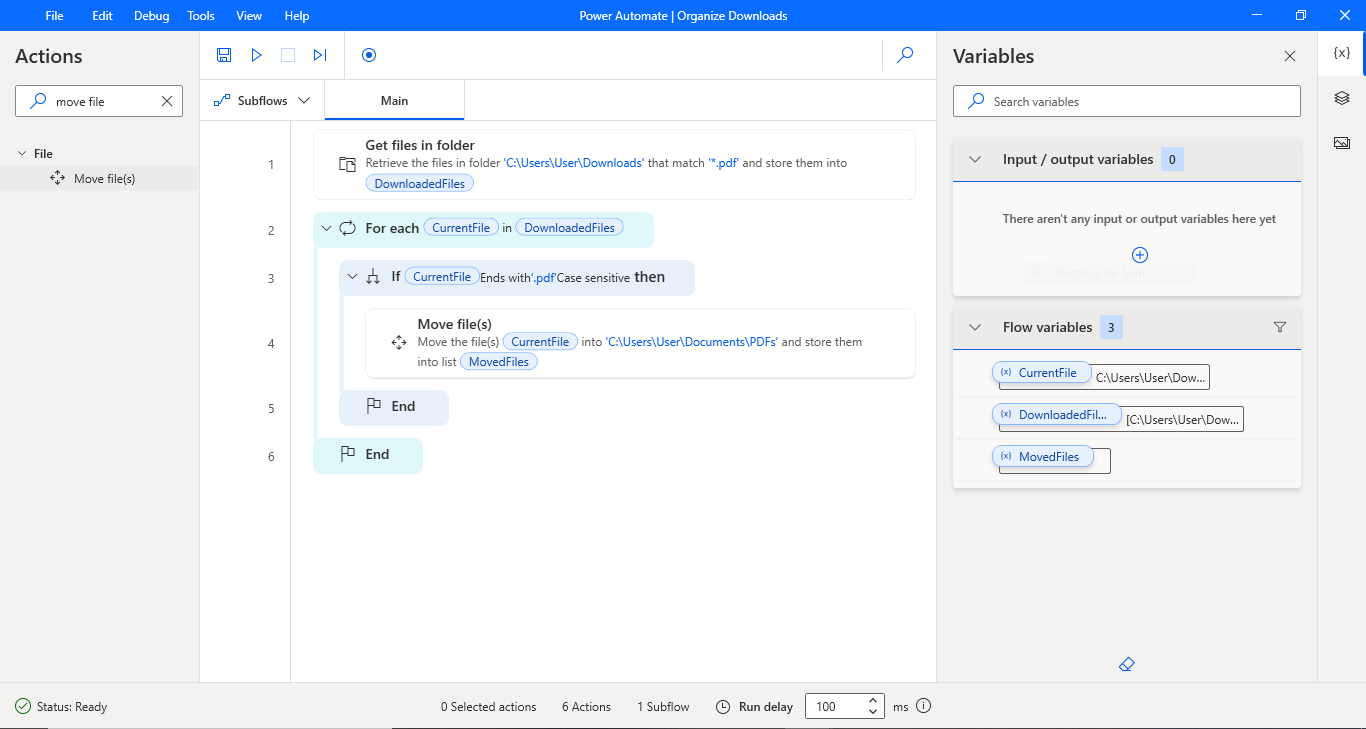Clear the actions search with X
Viewport: 1366px width, 729px height.
[167, 101]
